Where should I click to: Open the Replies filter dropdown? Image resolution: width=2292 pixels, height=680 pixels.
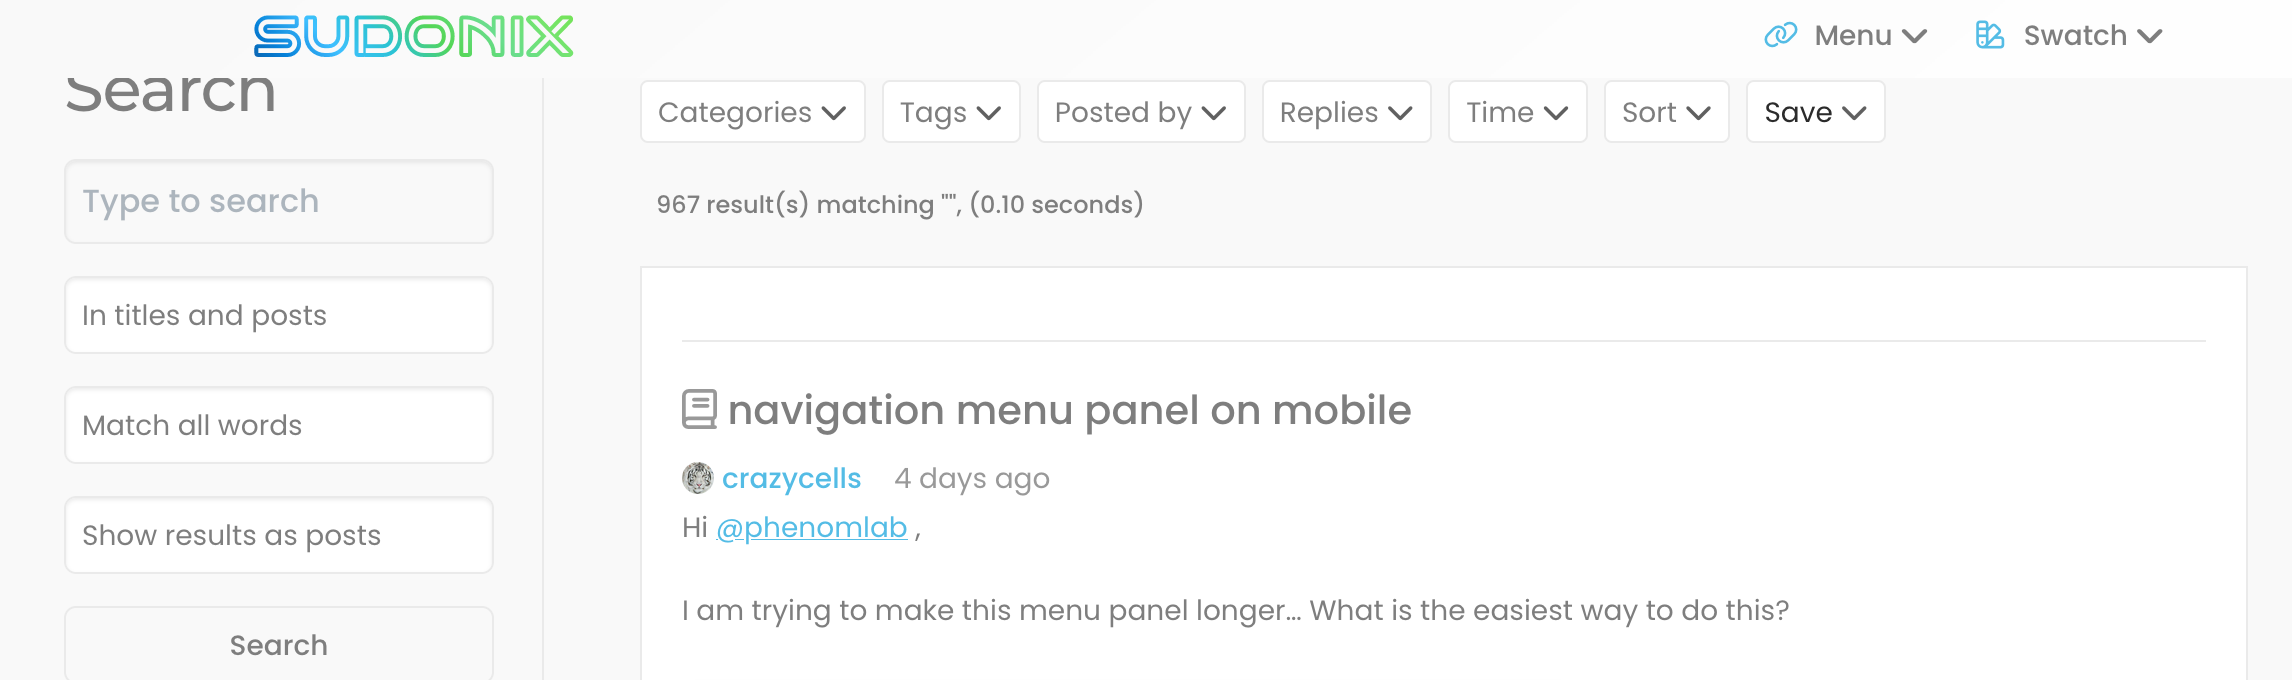pyautogui.click(x=1346, y=112)
